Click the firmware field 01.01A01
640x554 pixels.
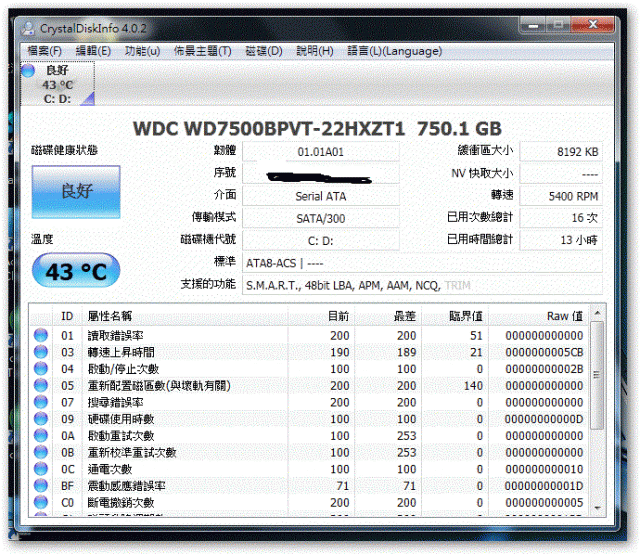pyautogui.click(x=321, y=152)
